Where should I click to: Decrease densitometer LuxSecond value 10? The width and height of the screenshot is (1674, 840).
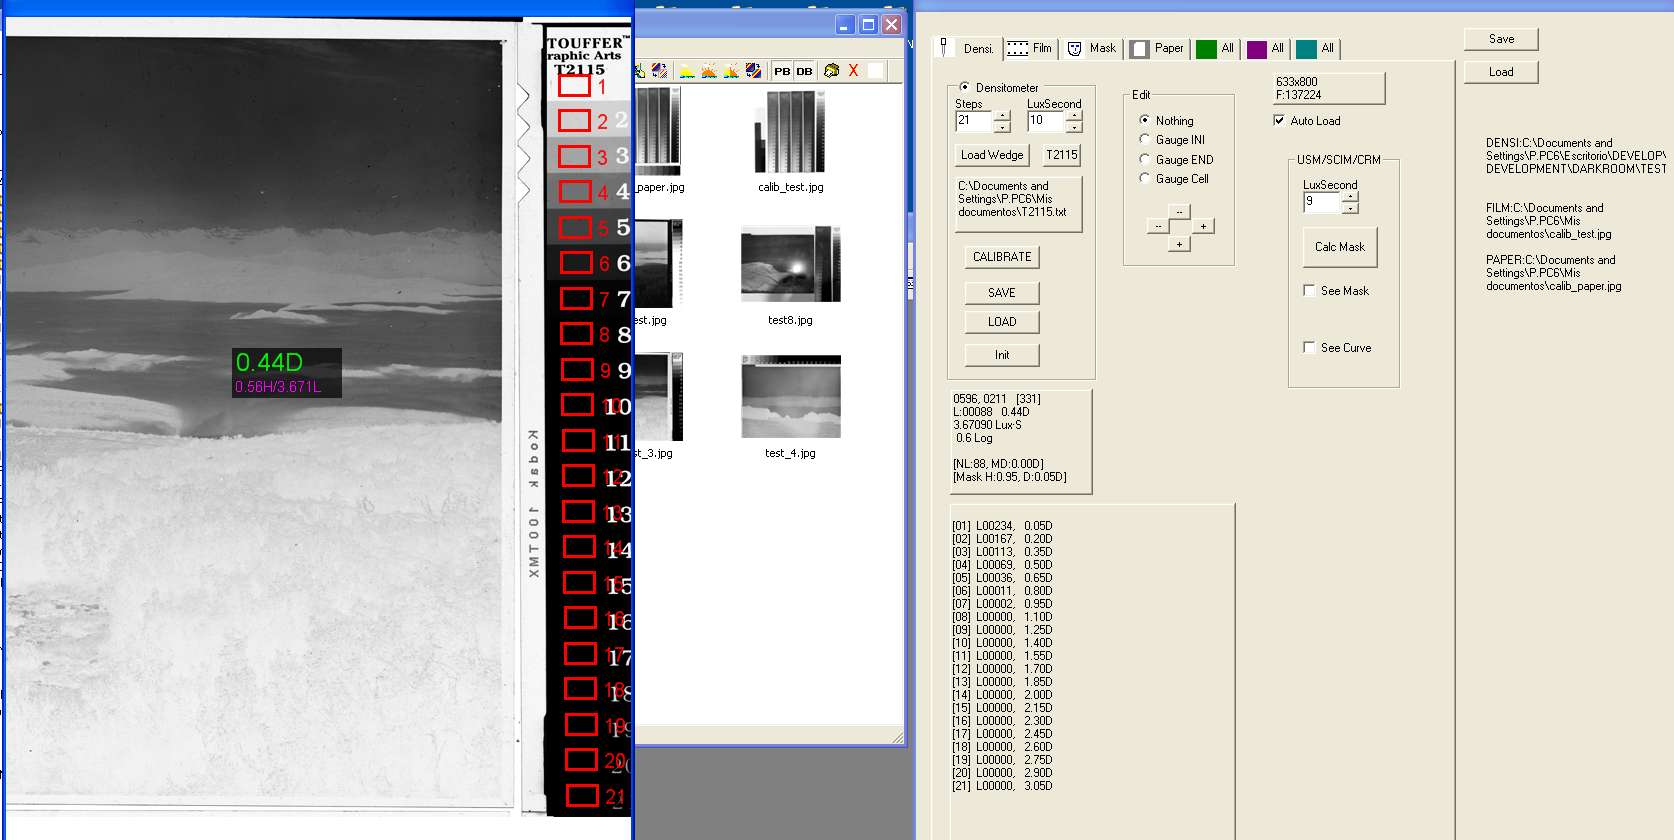[1074, 127]
